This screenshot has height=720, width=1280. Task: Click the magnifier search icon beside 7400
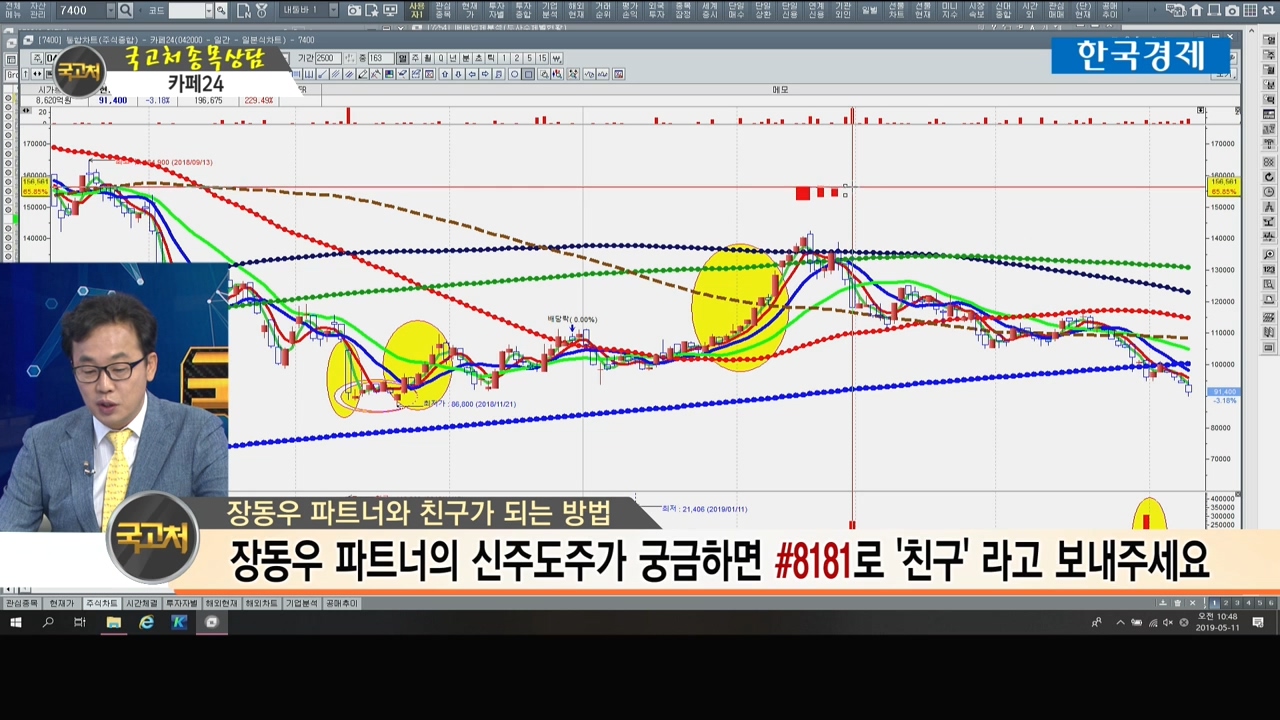125,11
